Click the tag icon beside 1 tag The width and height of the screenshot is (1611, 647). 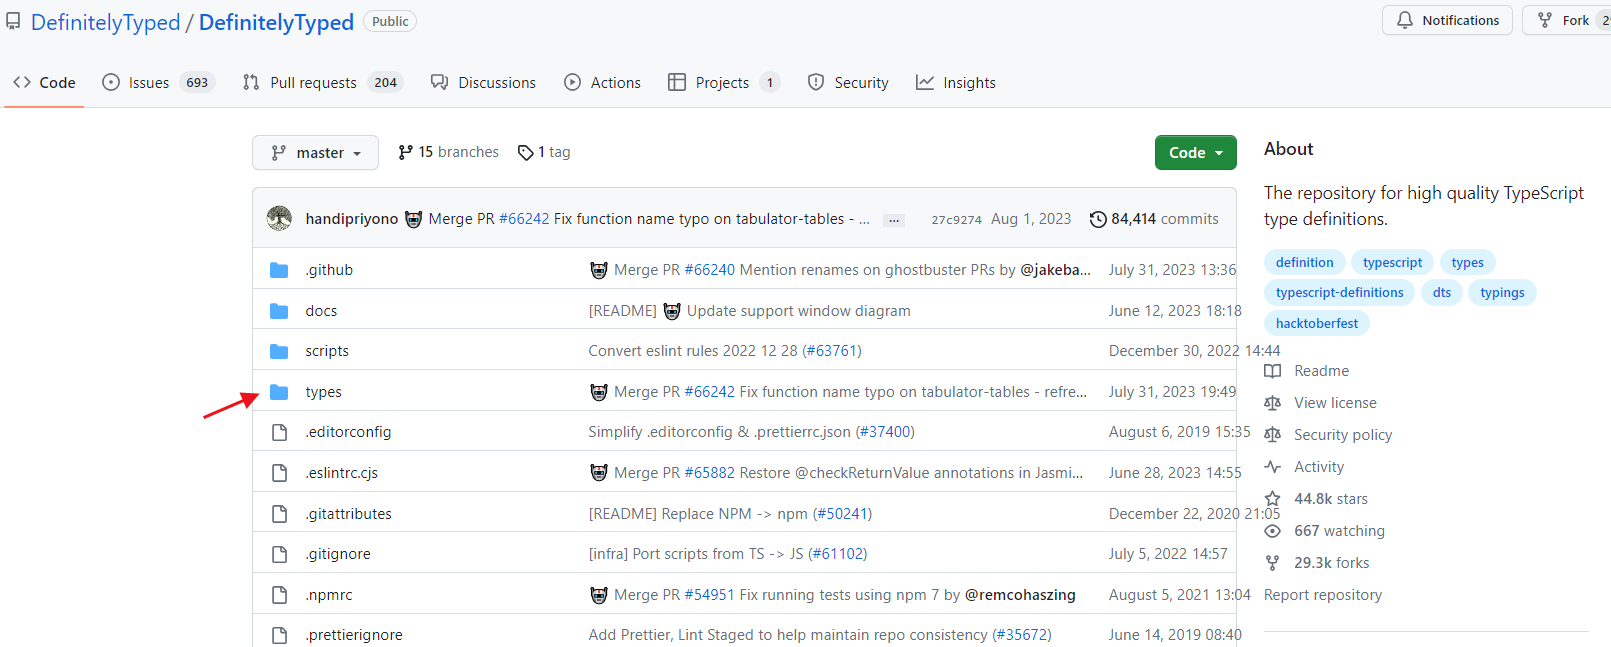click(525, 152)
